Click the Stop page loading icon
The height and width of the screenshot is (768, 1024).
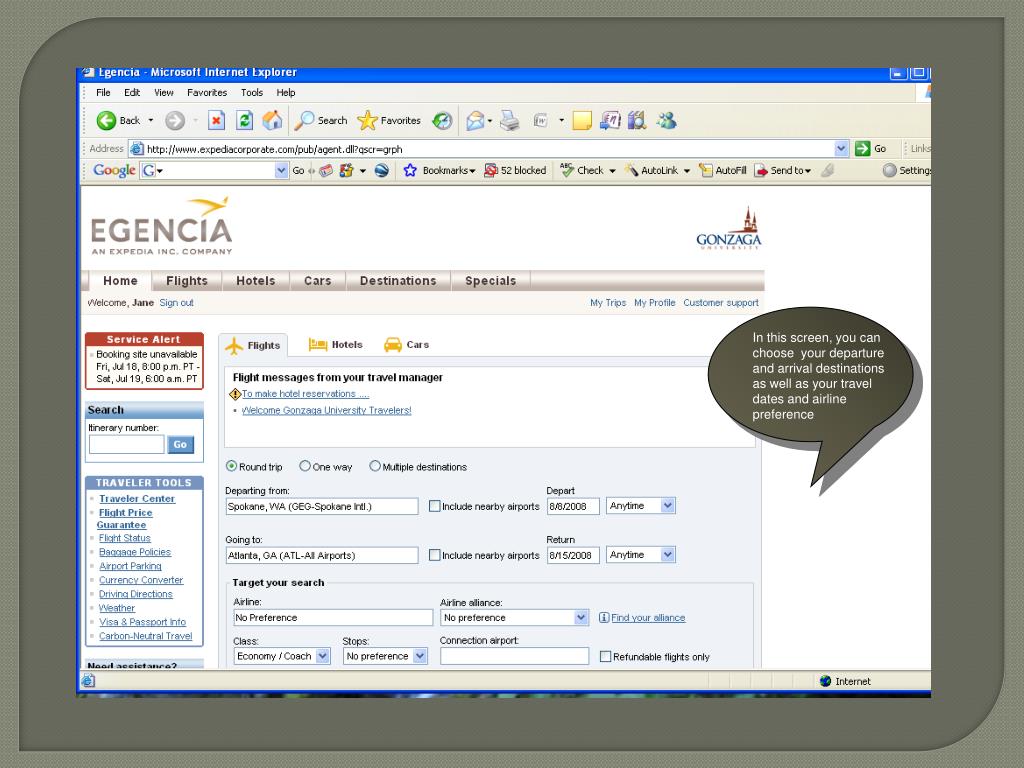tap(216, 120)
